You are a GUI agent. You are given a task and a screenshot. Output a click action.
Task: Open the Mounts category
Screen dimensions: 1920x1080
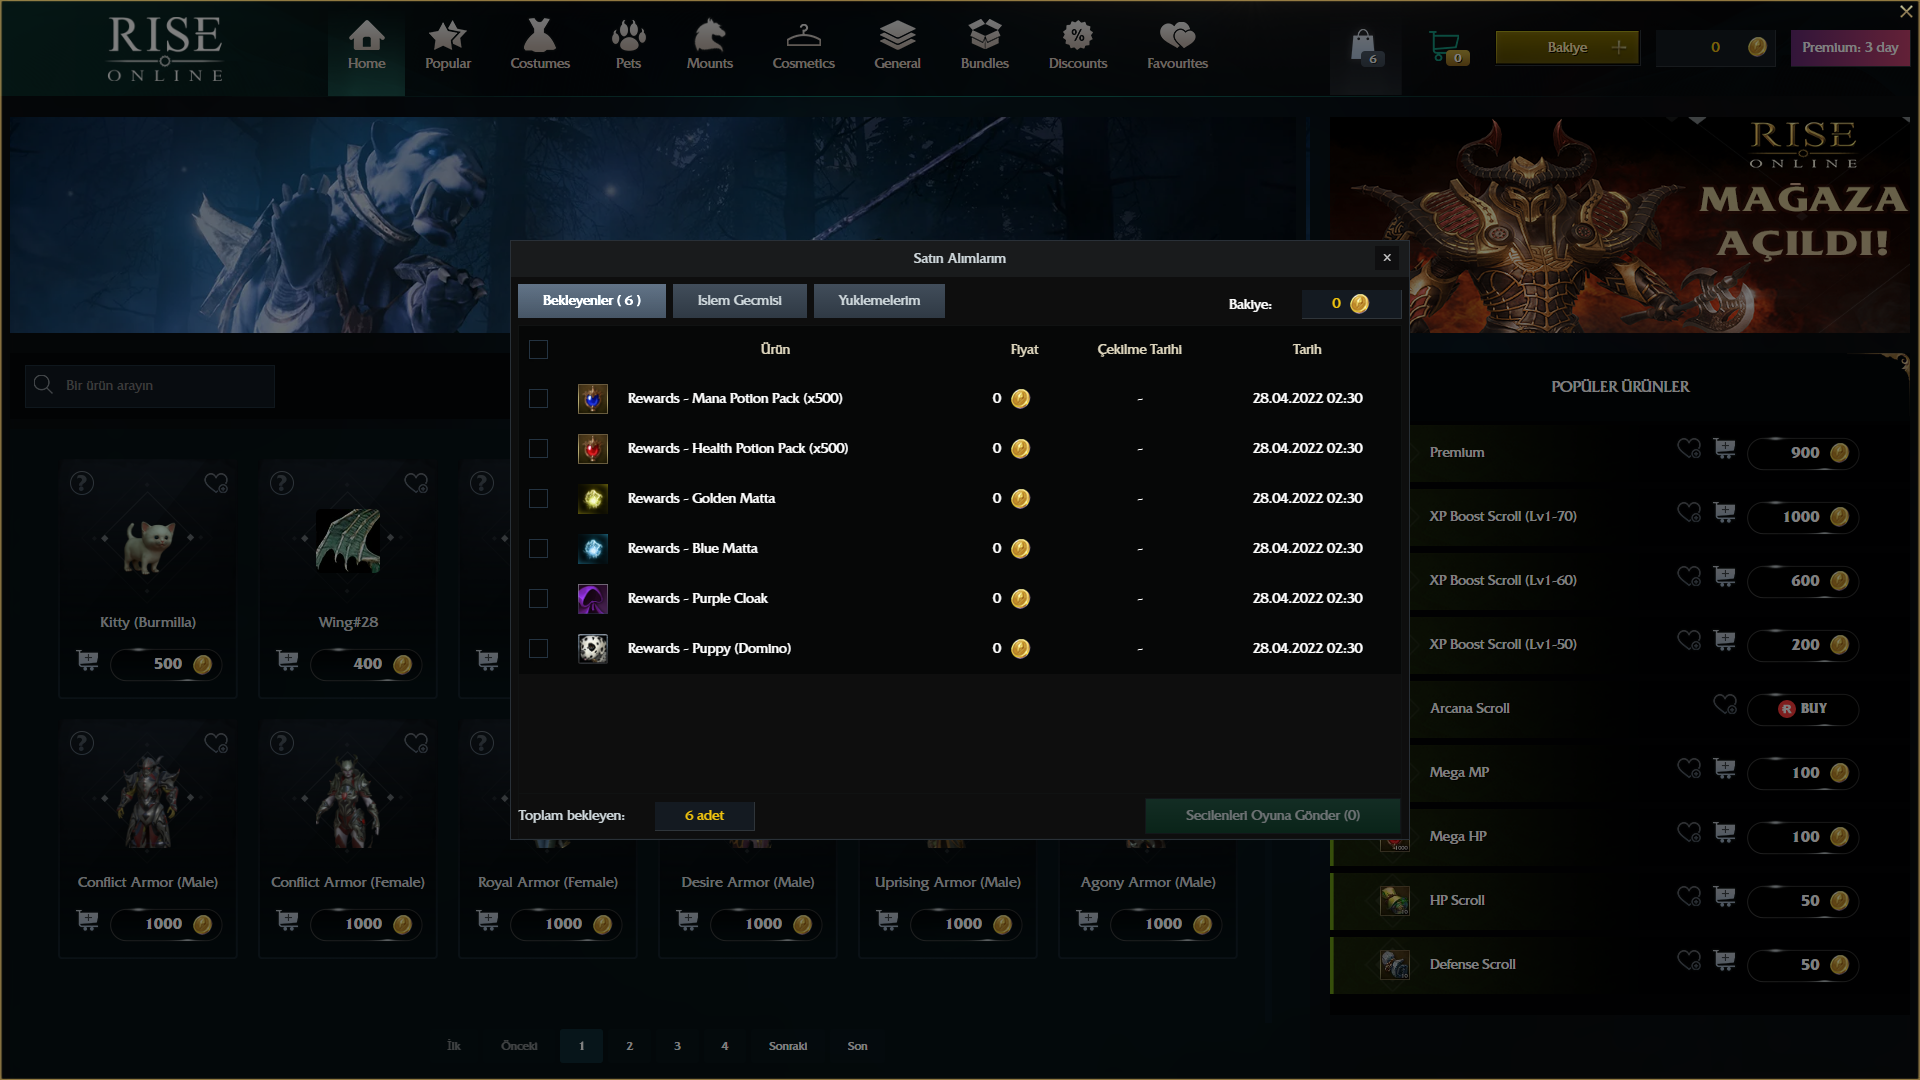[709, 47]
